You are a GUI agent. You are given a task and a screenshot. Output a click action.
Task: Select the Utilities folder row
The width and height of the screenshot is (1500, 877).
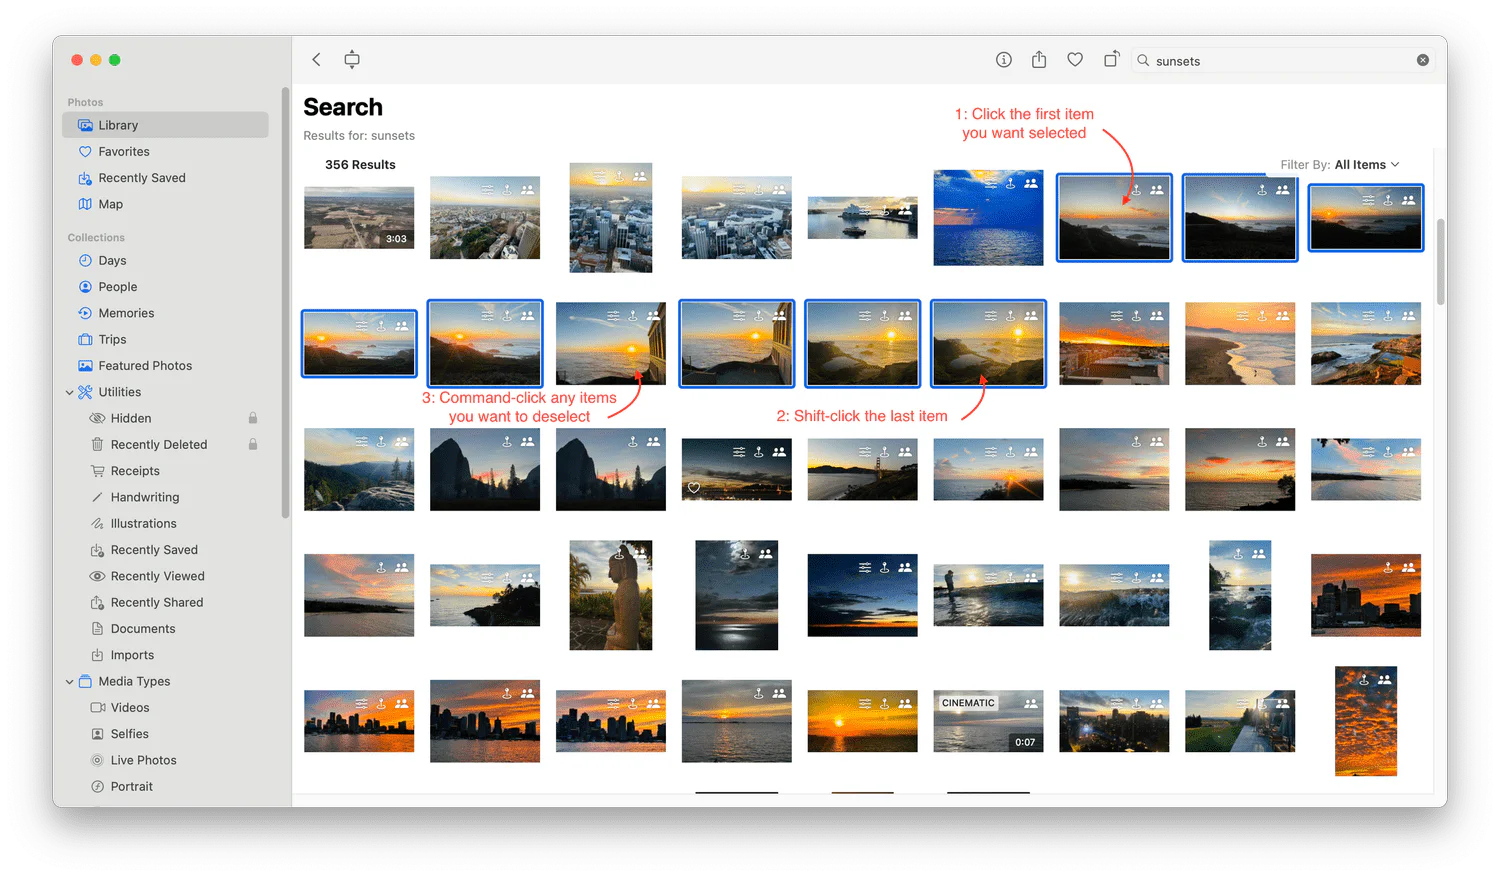pos(165,392)
